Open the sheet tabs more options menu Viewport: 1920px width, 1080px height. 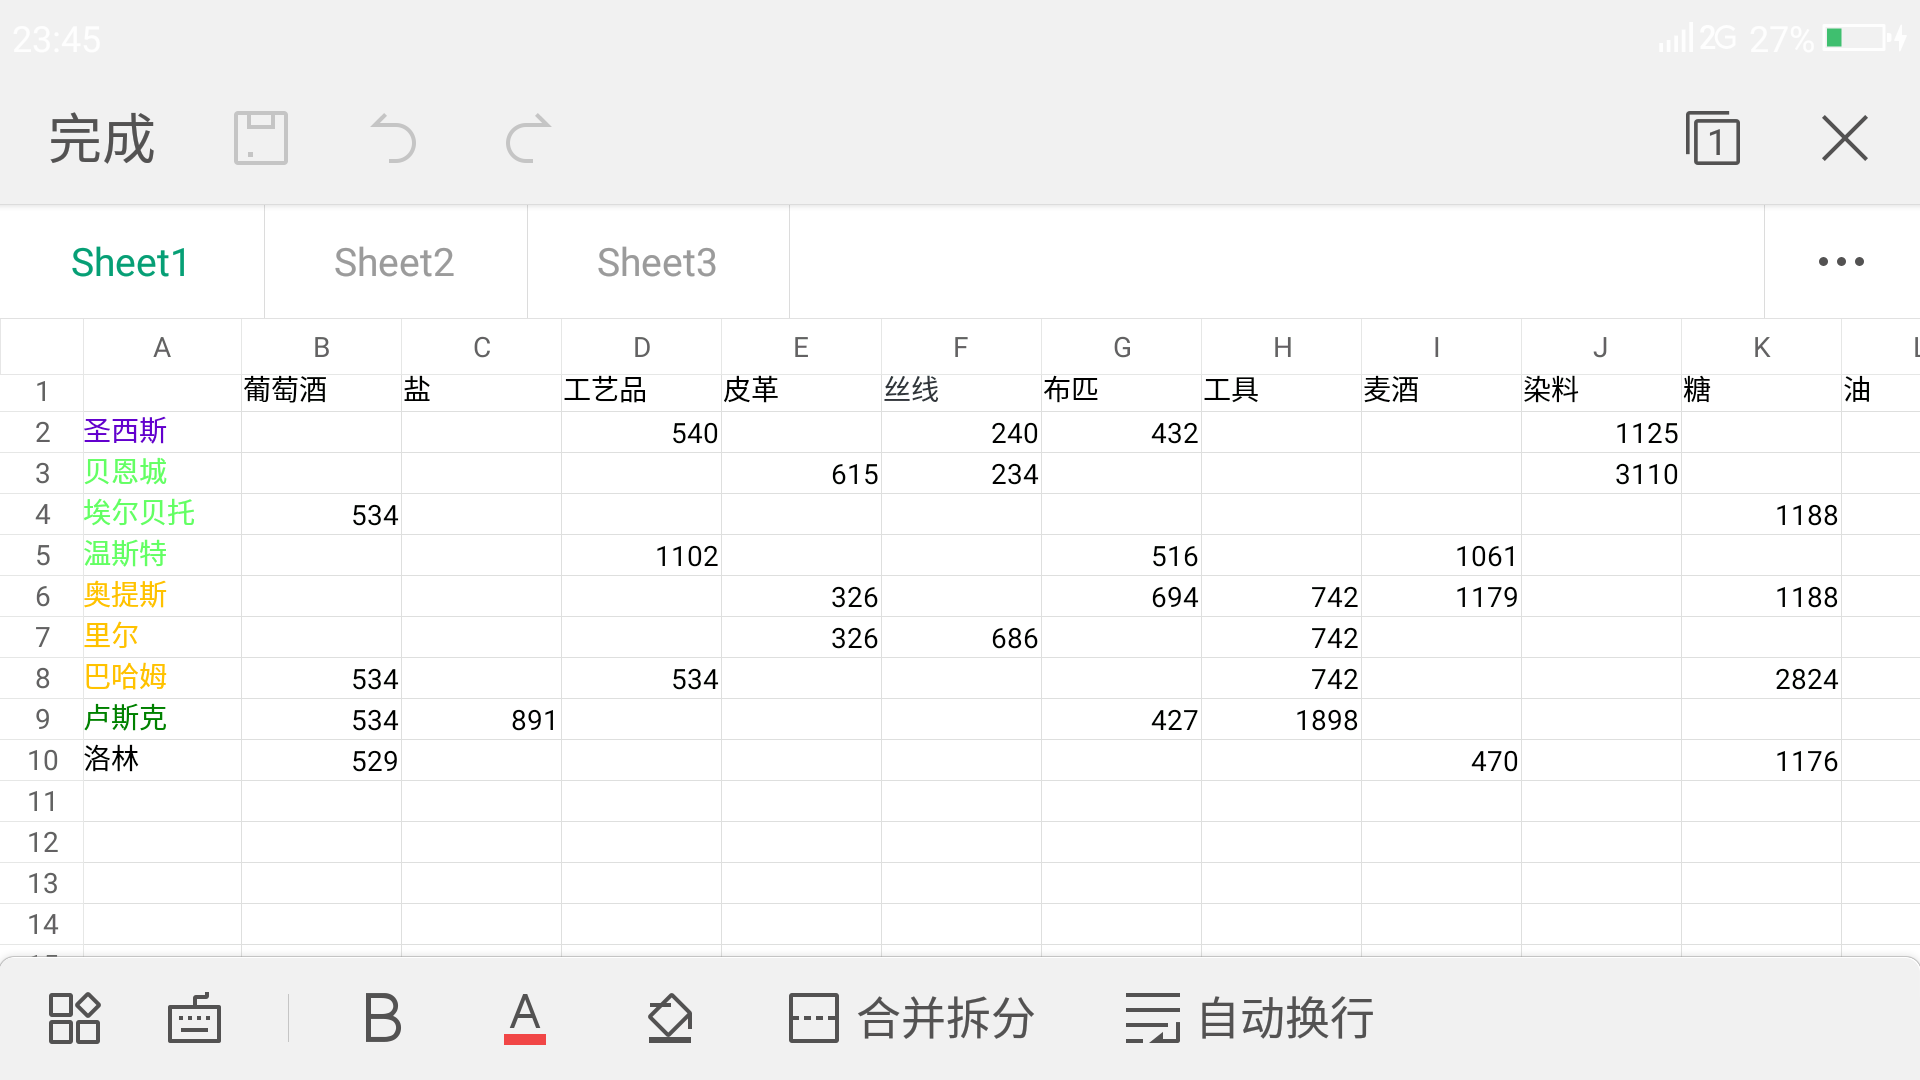click(1841, 262)
